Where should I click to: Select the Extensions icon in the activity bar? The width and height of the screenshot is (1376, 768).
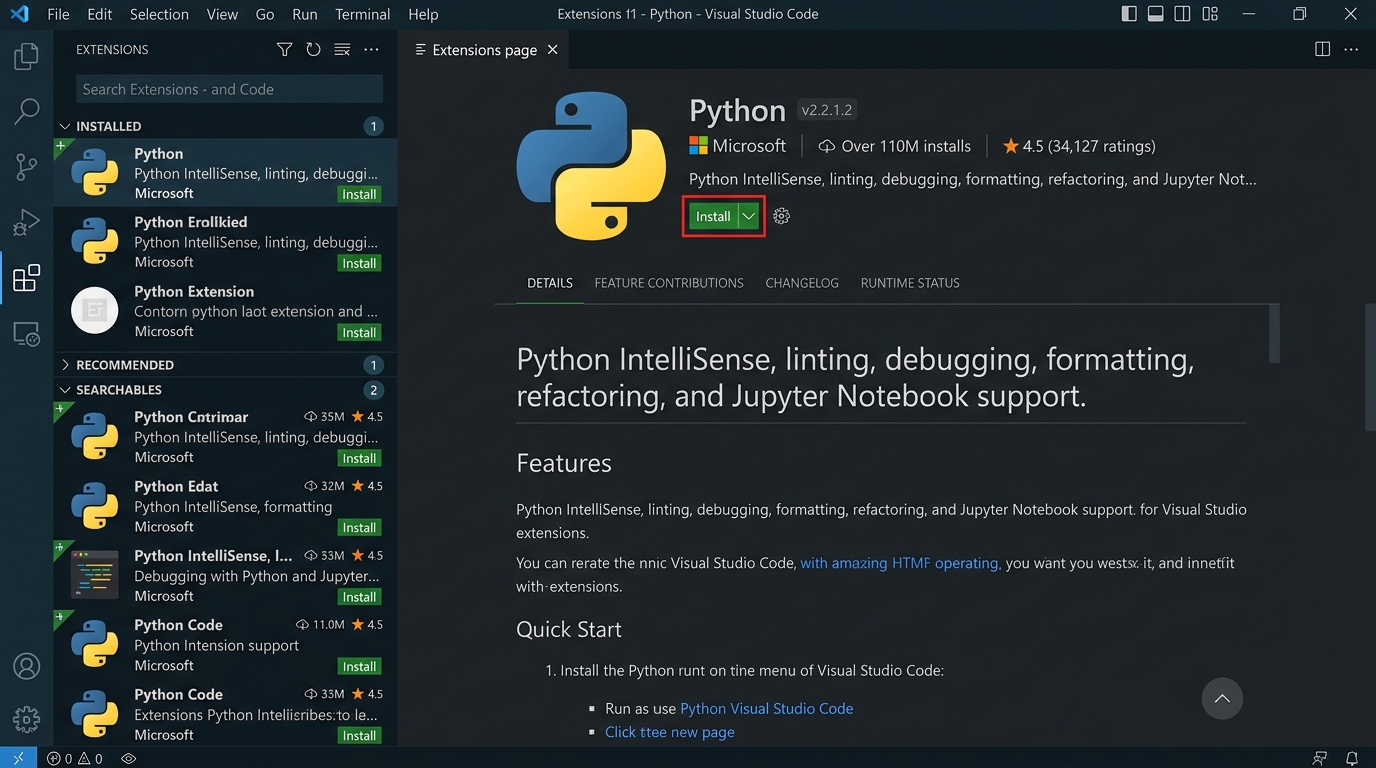coord(27,277)
